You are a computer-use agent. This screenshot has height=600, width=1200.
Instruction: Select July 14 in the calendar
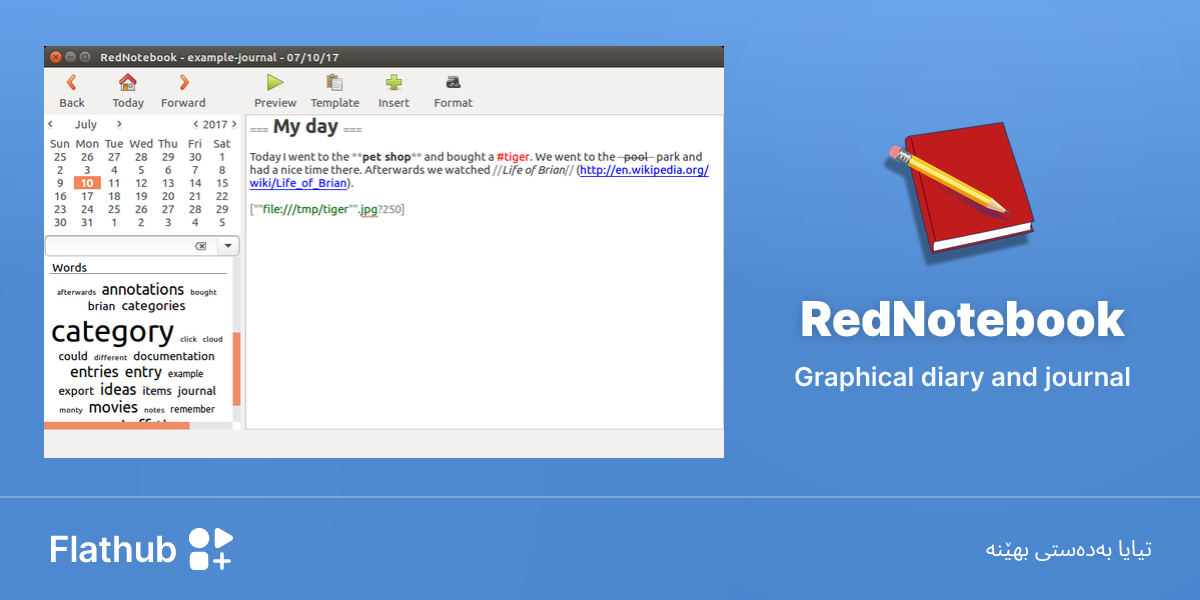195,183
